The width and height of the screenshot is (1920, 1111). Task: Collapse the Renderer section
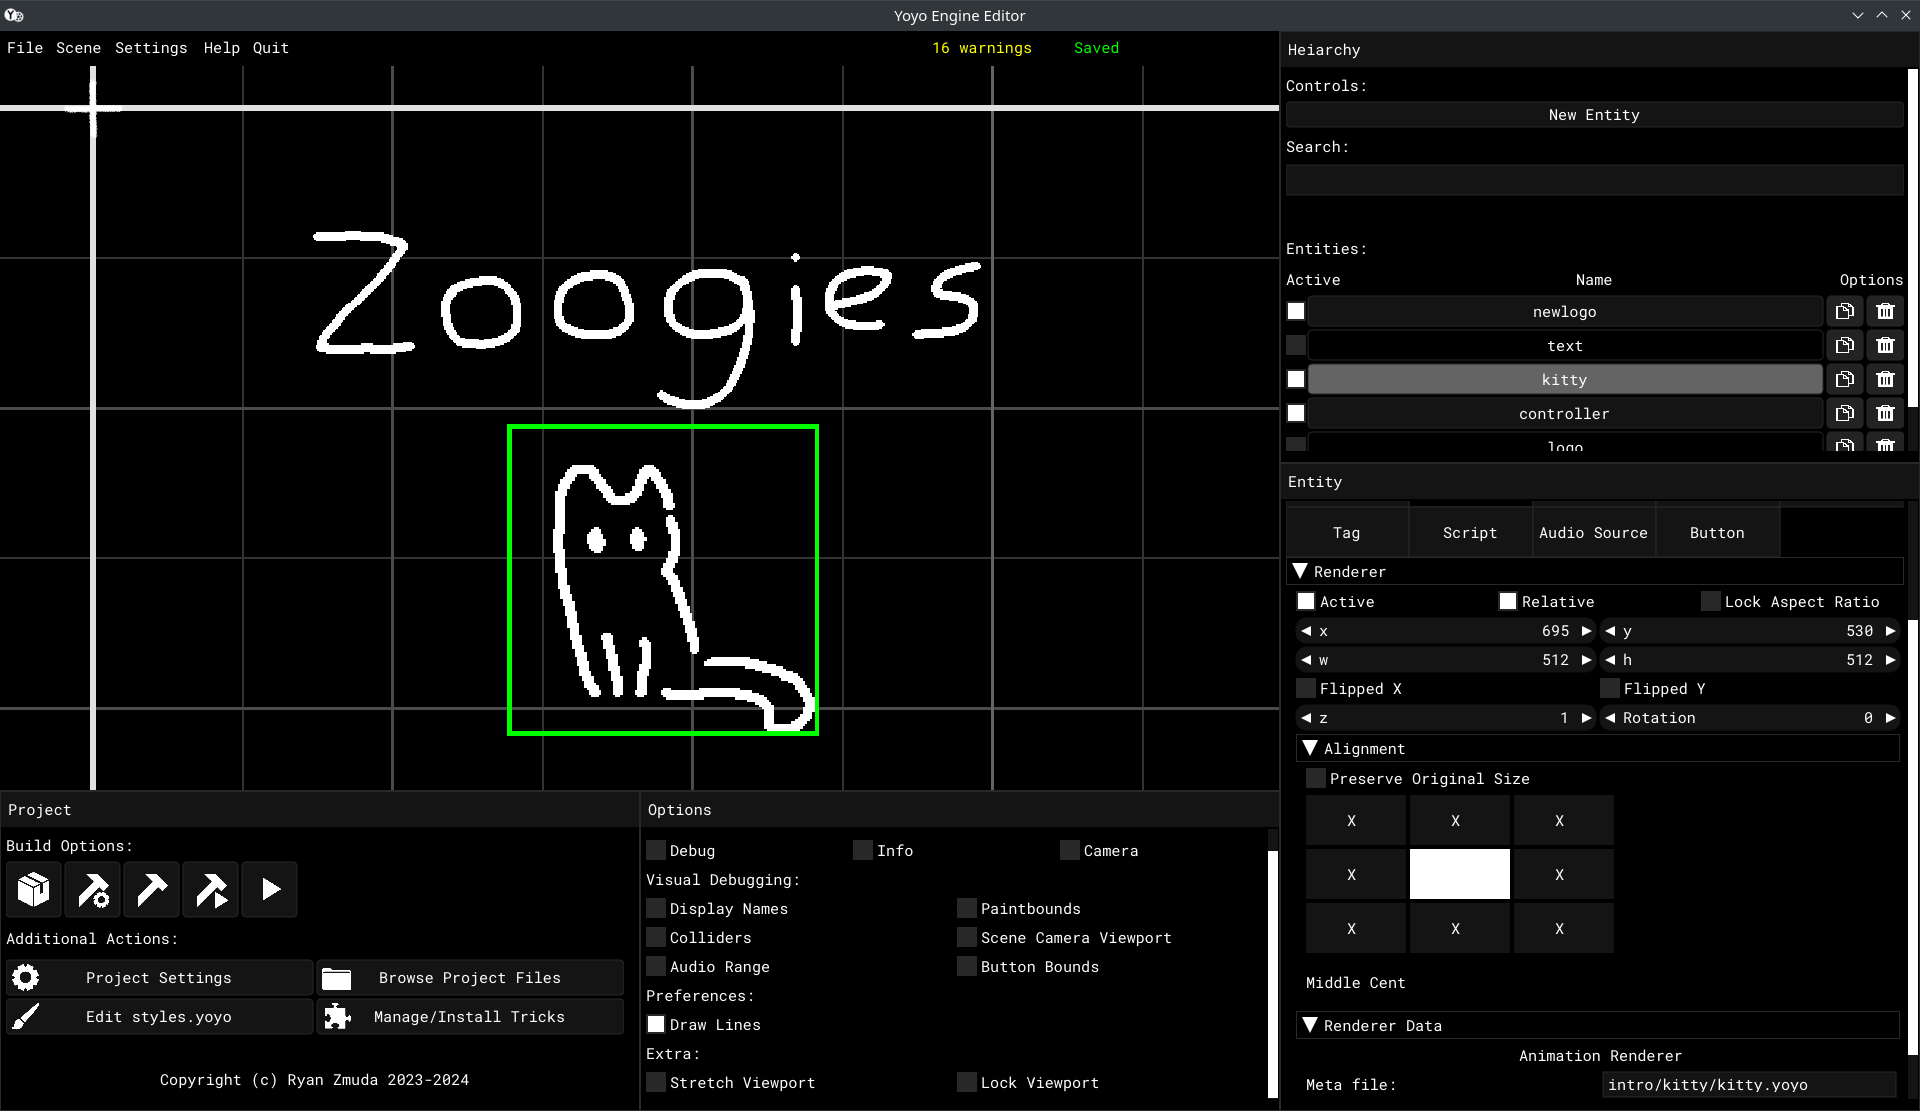[x=1301, y=572]
